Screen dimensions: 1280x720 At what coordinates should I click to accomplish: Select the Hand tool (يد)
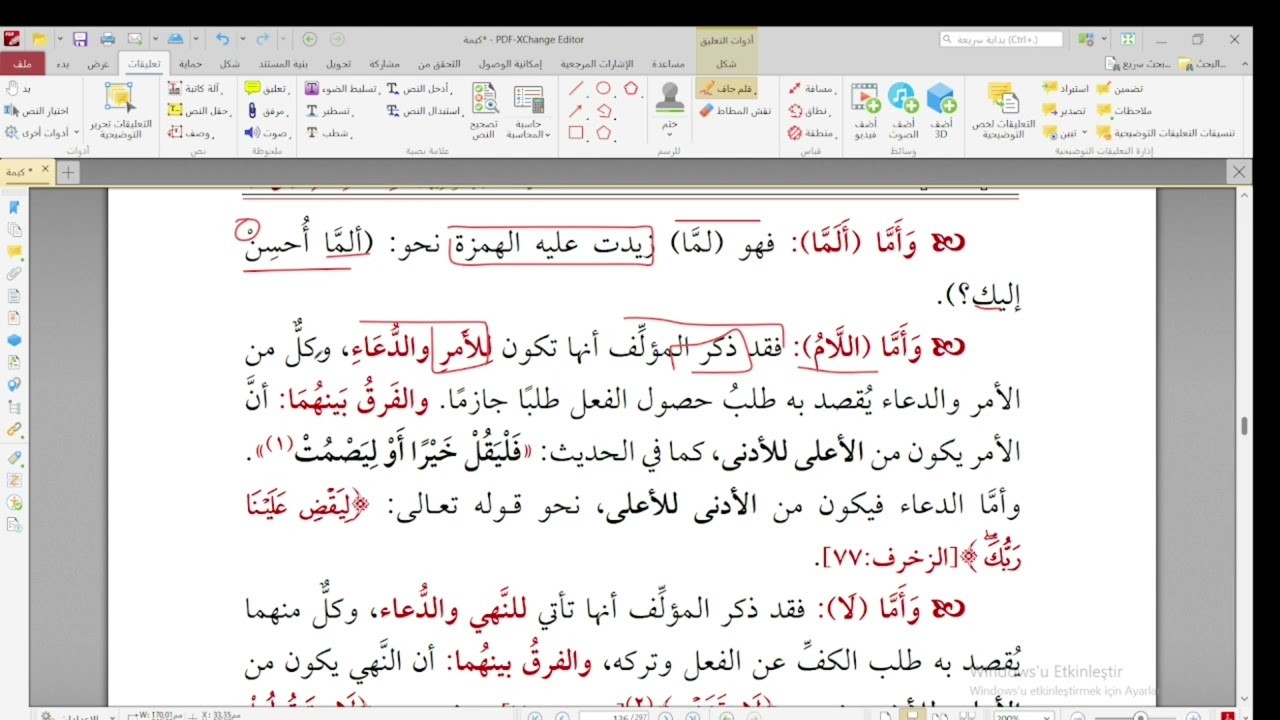19,89
